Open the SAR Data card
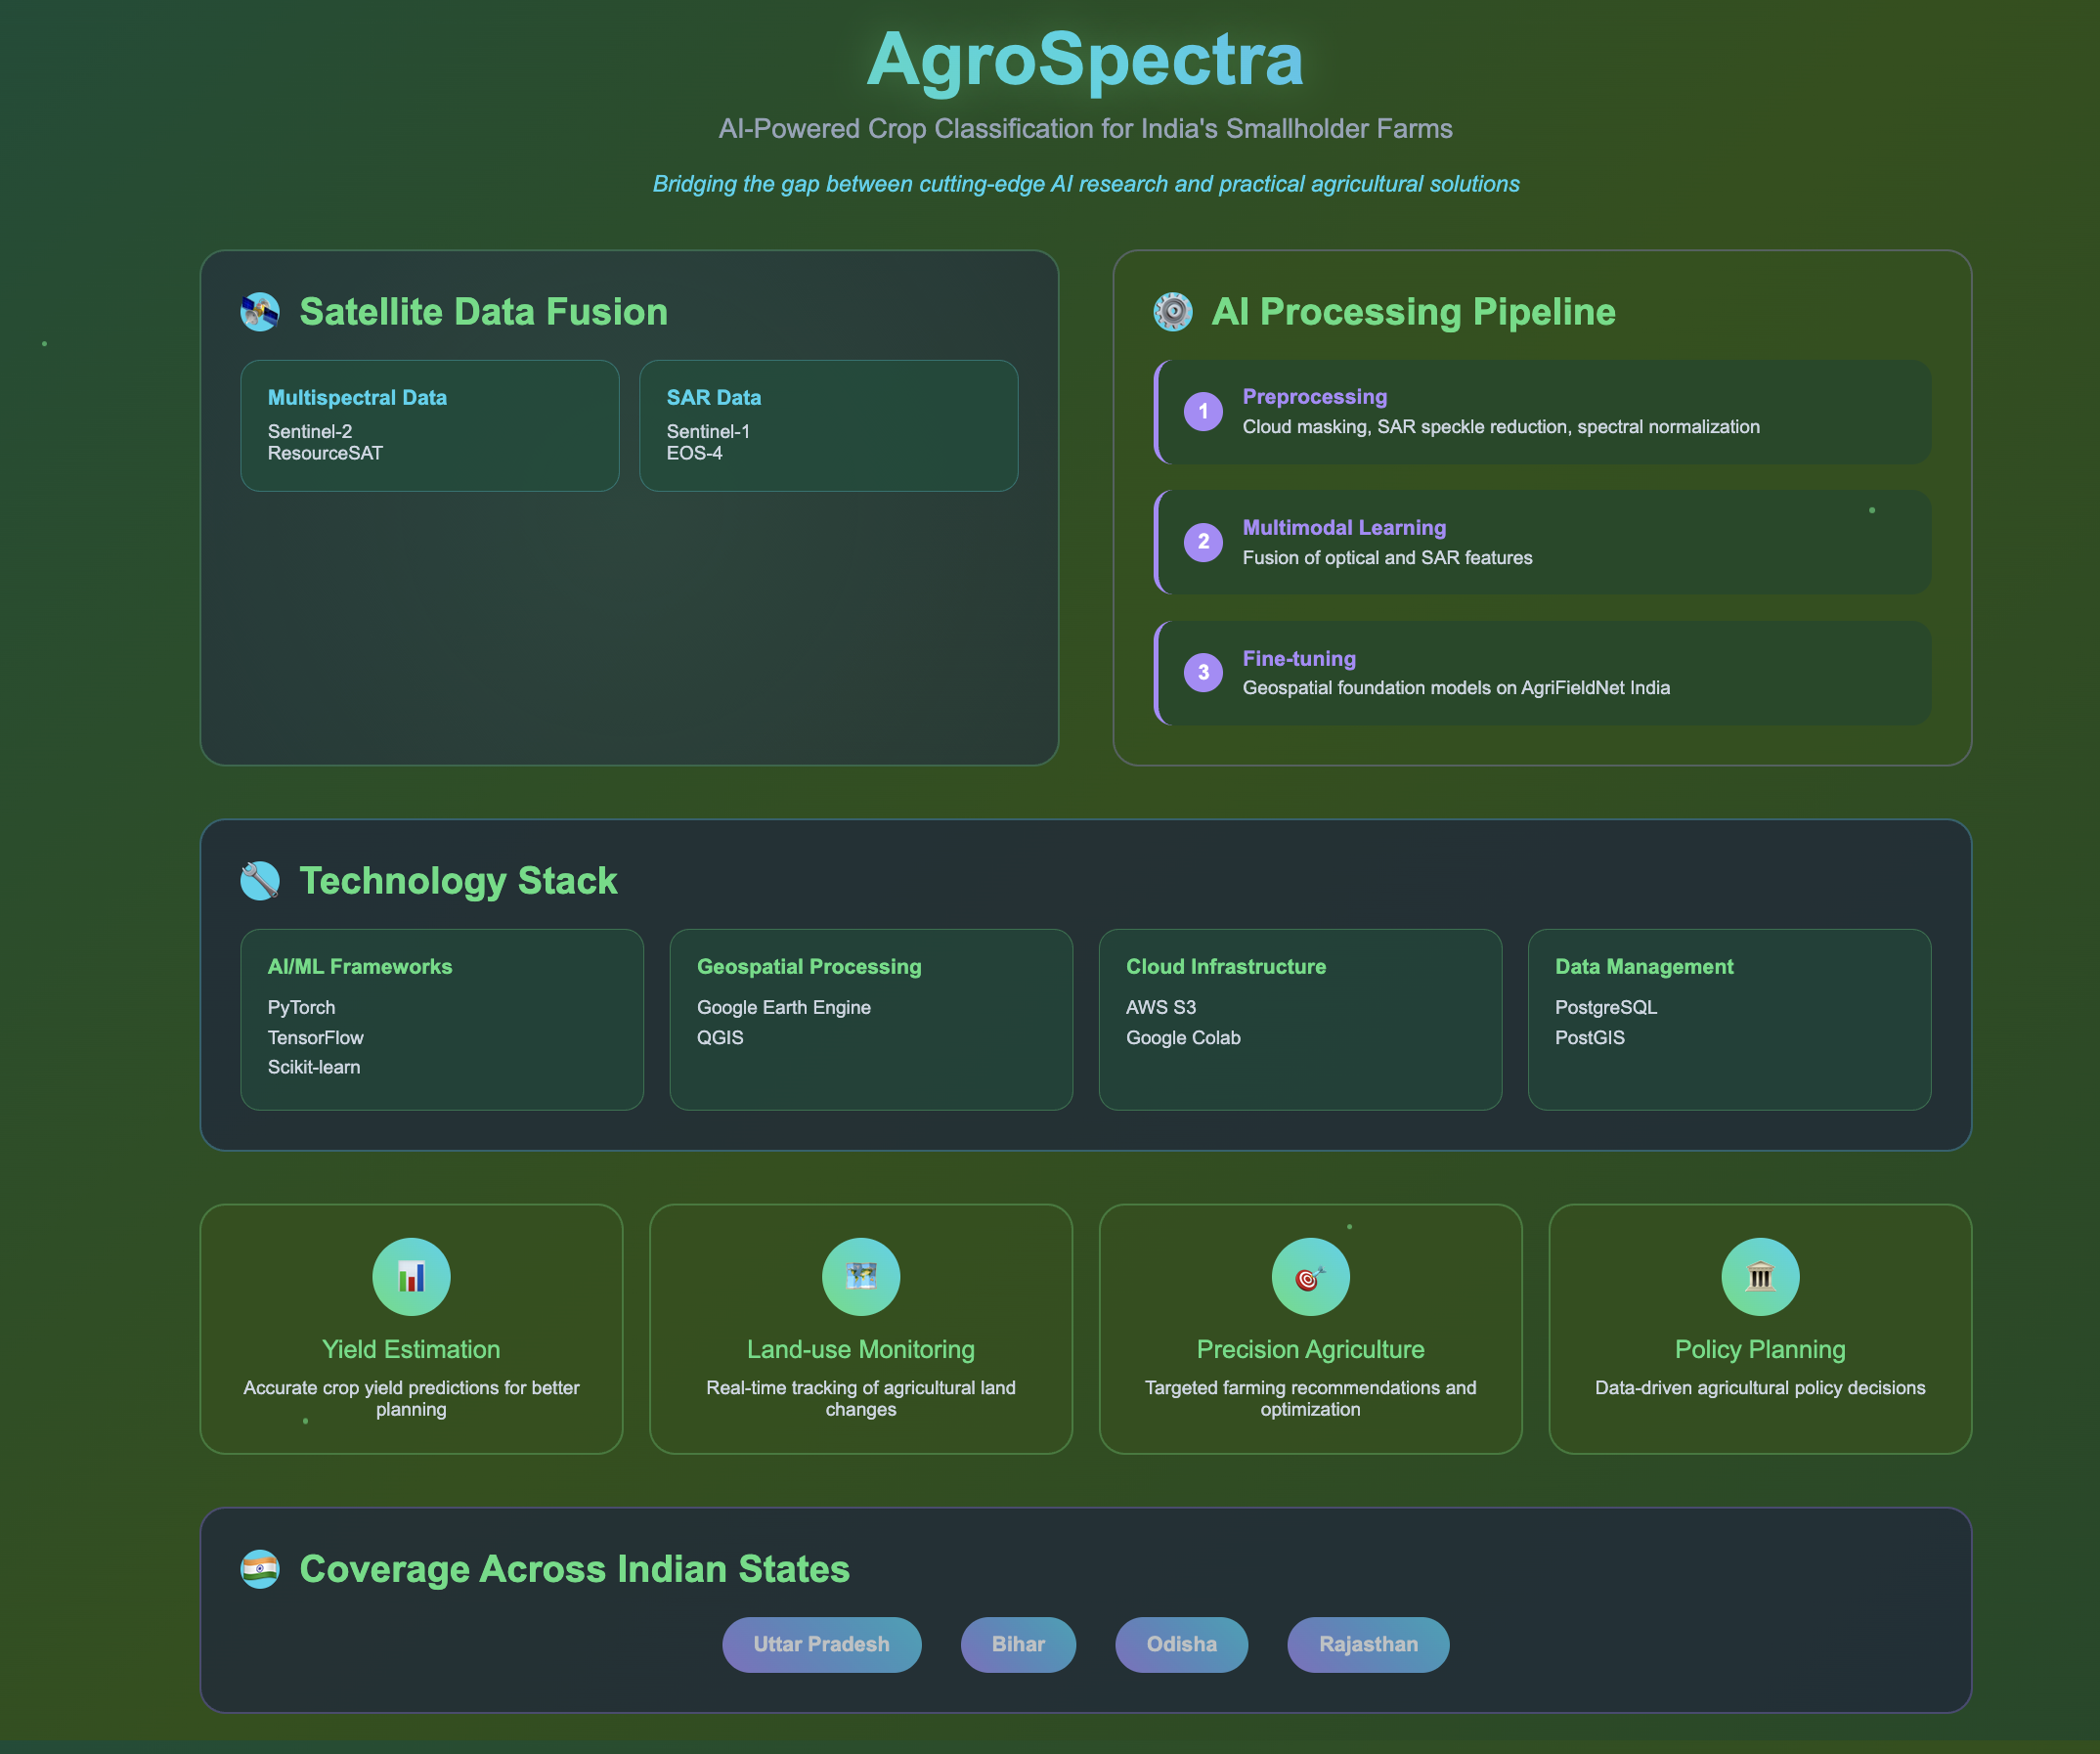 (x=828, y=425)
